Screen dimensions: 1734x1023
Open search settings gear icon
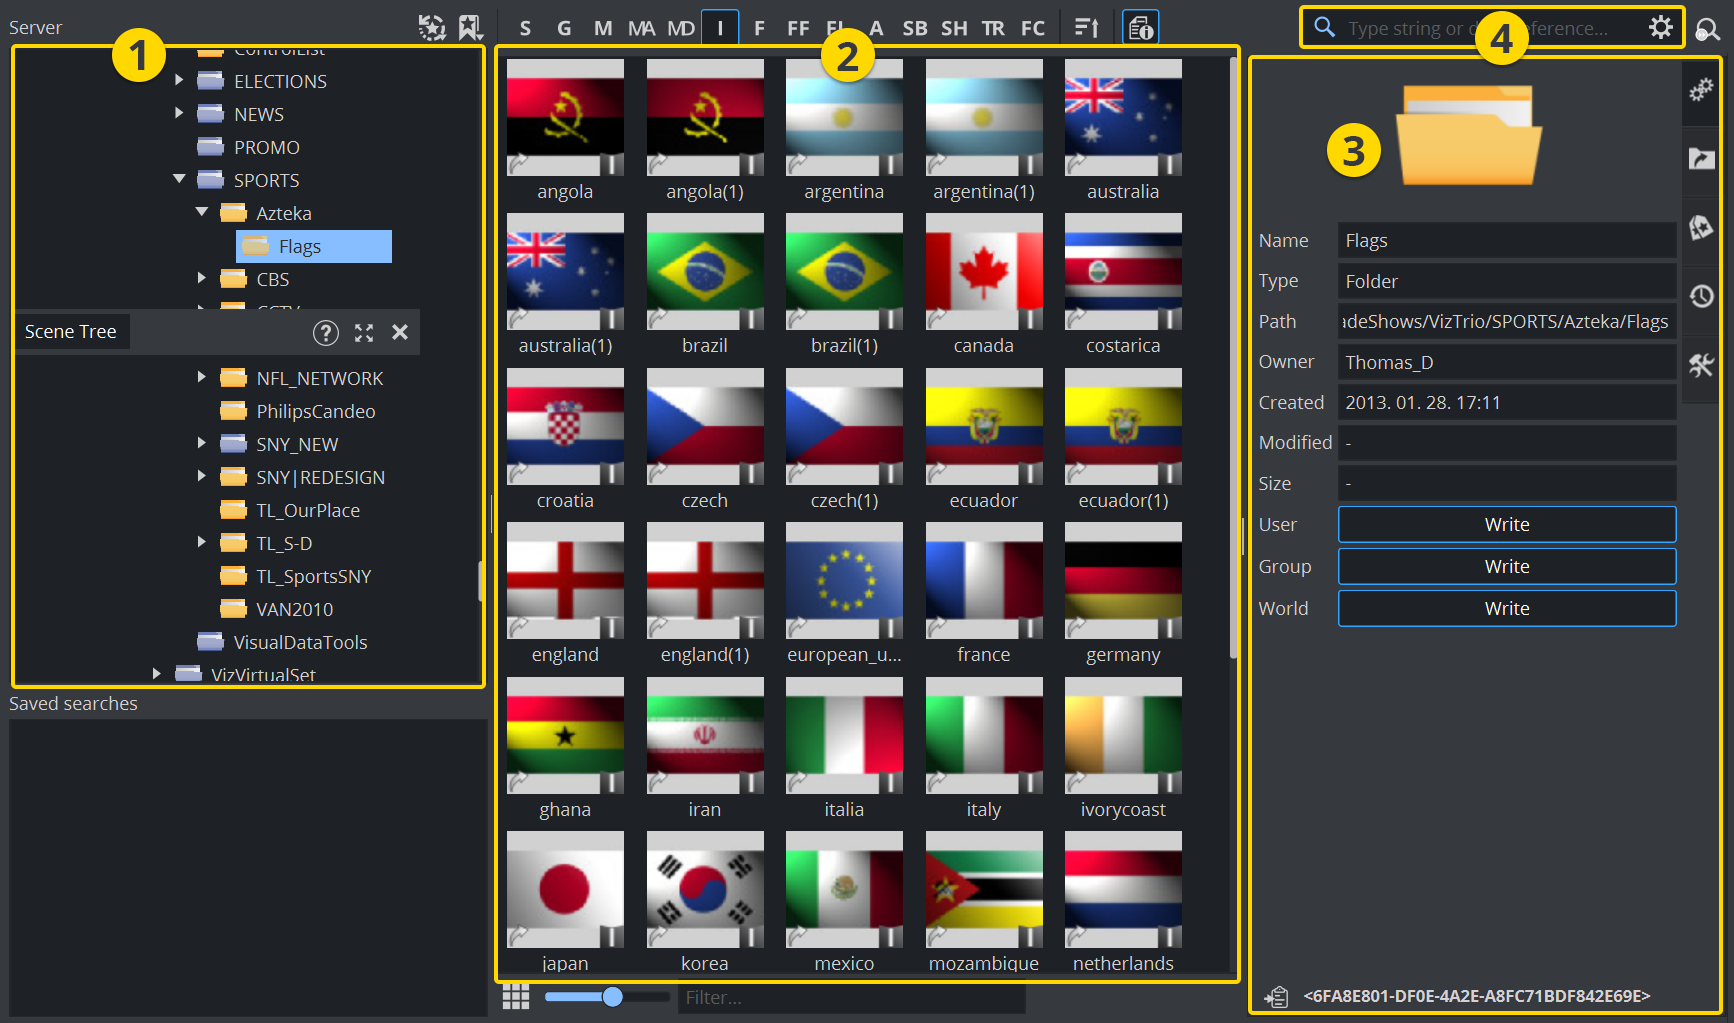(x=1660, y=27)
